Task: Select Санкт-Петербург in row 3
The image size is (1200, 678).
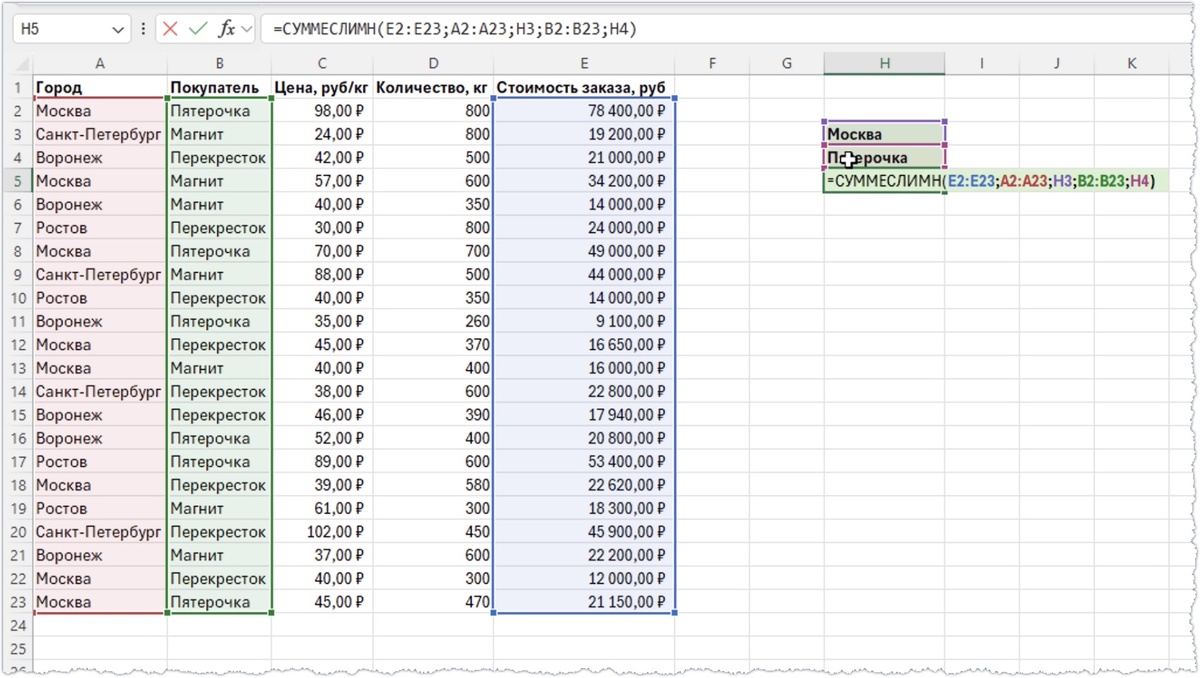Action: (x=100, y=134)
